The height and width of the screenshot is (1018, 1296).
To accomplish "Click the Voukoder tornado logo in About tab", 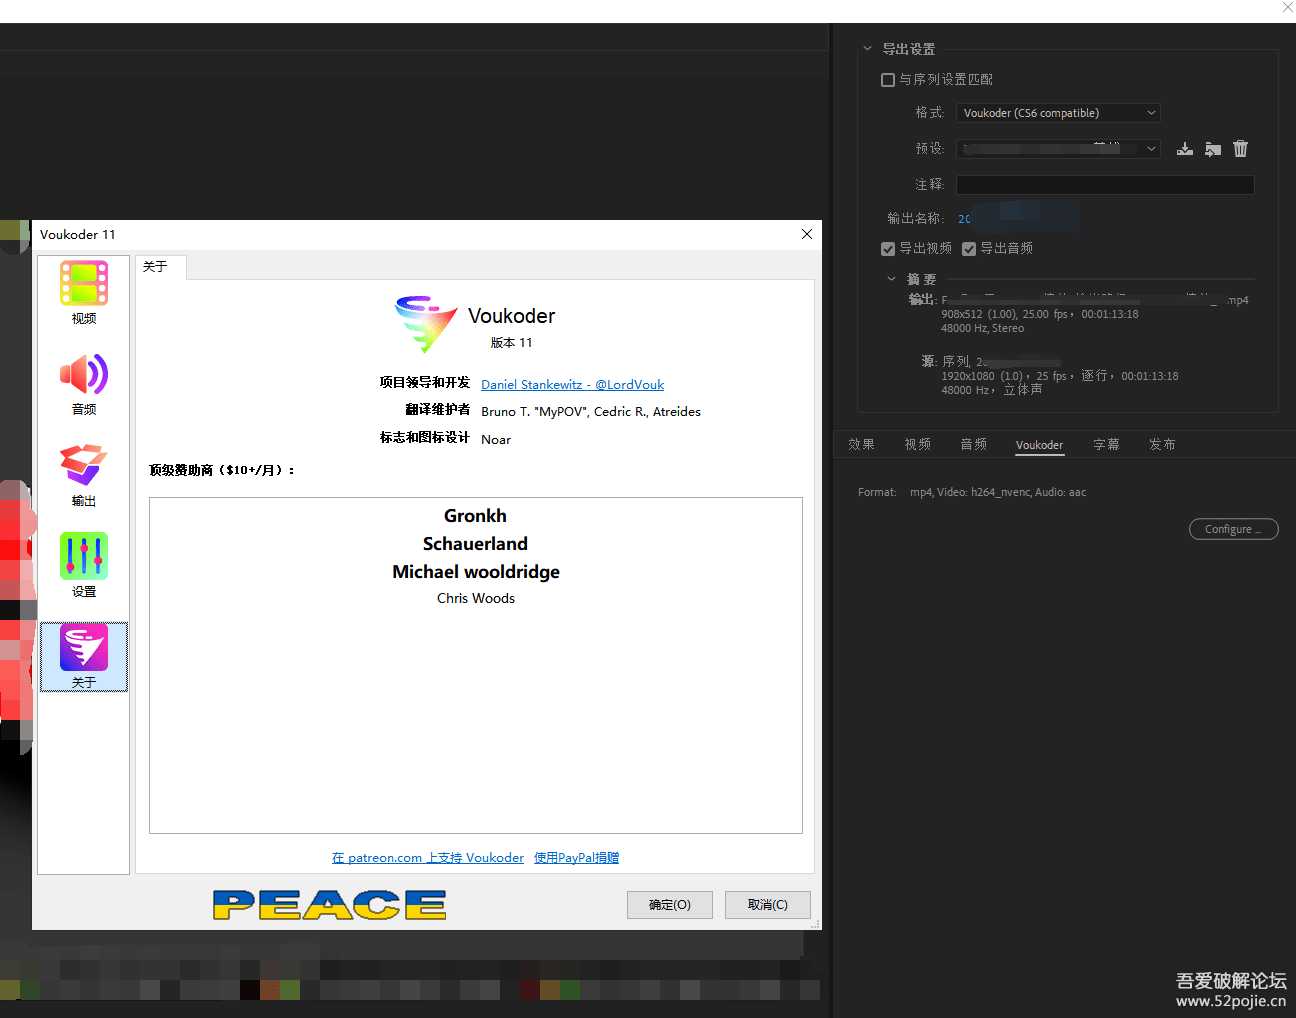I will (x=426, y=323).
